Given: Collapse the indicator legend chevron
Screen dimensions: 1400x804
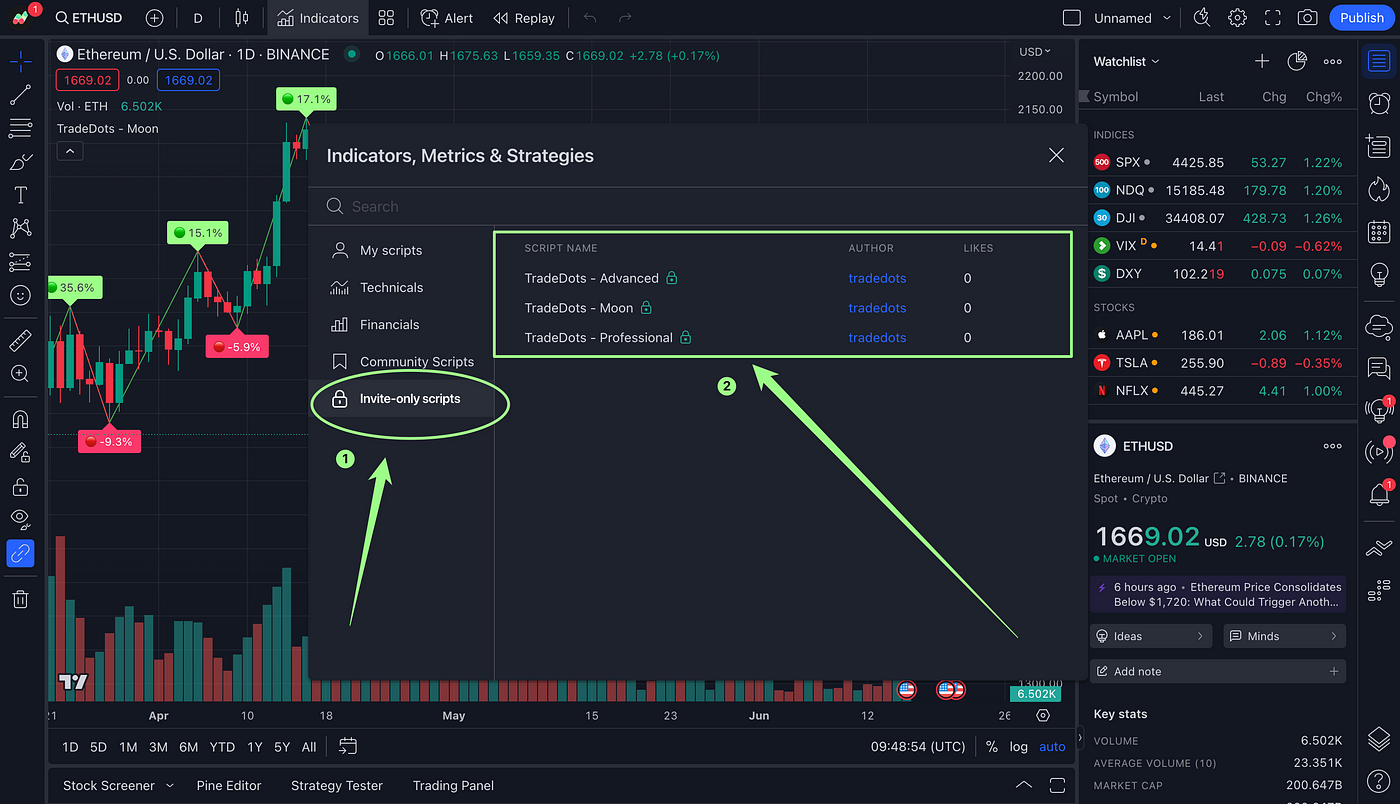Looking at the screenshot, I should coord(70,152).
